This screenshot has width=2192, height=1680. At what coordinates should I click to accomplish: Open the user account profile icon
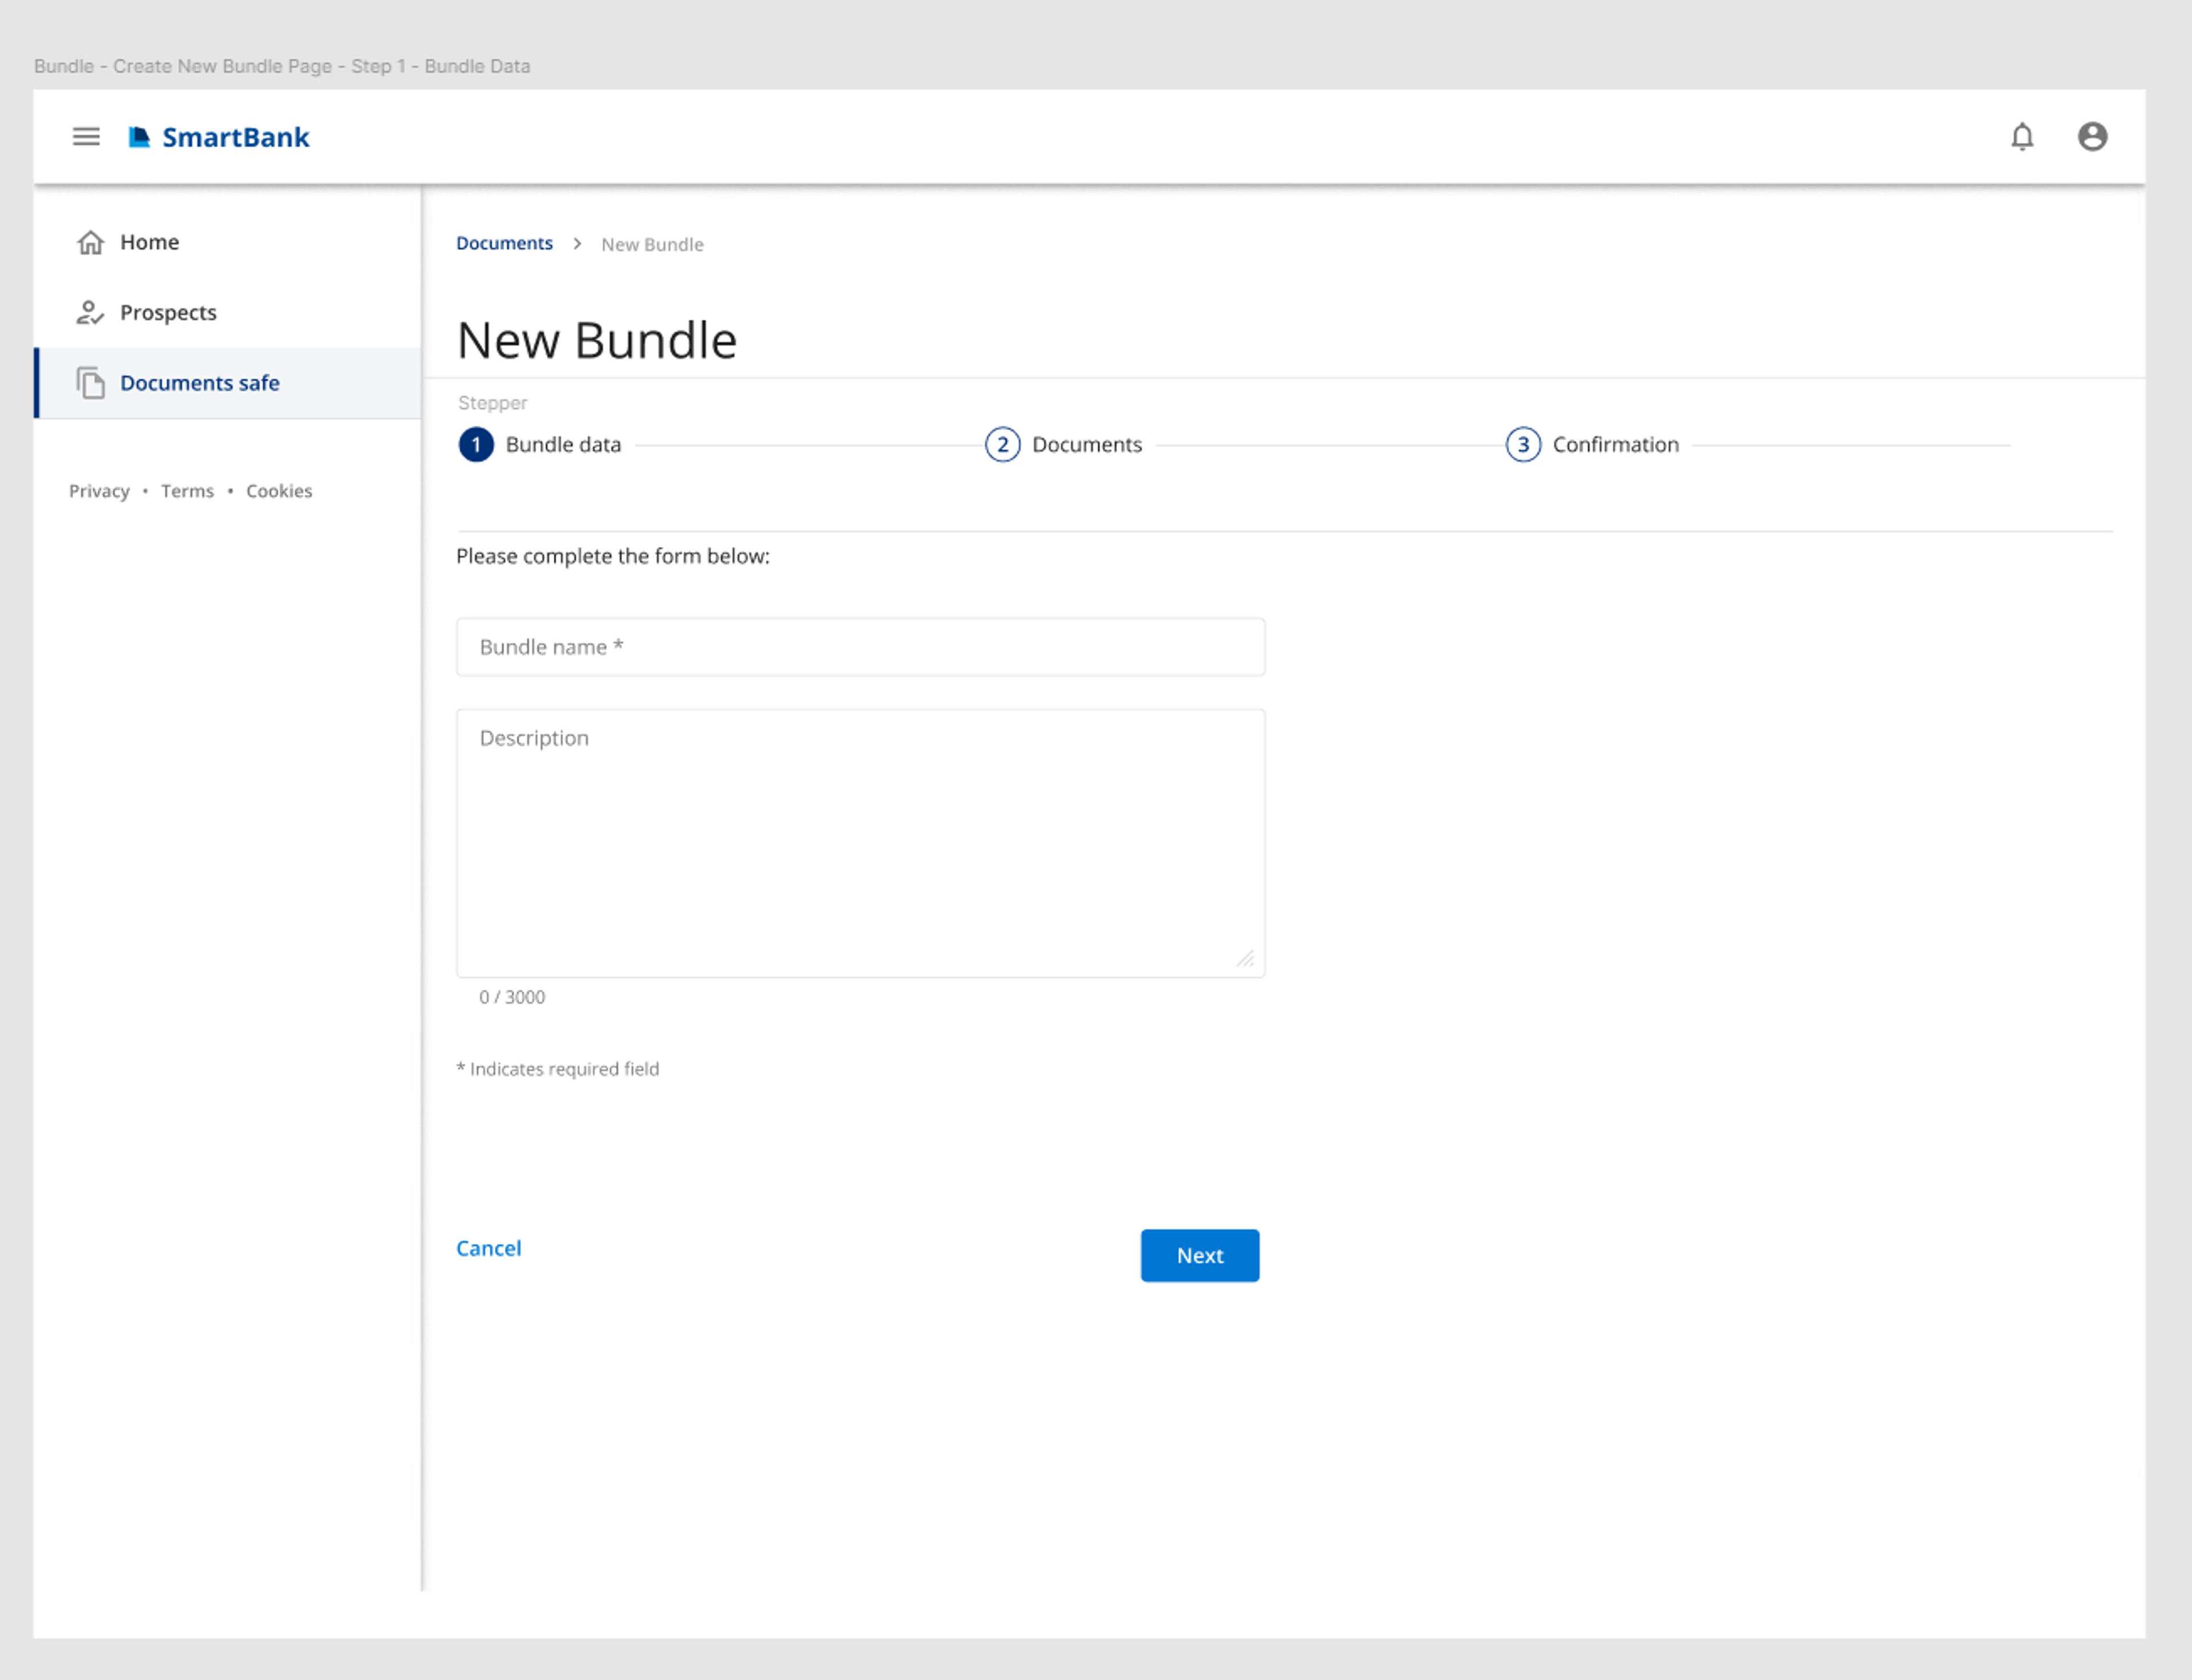(2092, 136)
